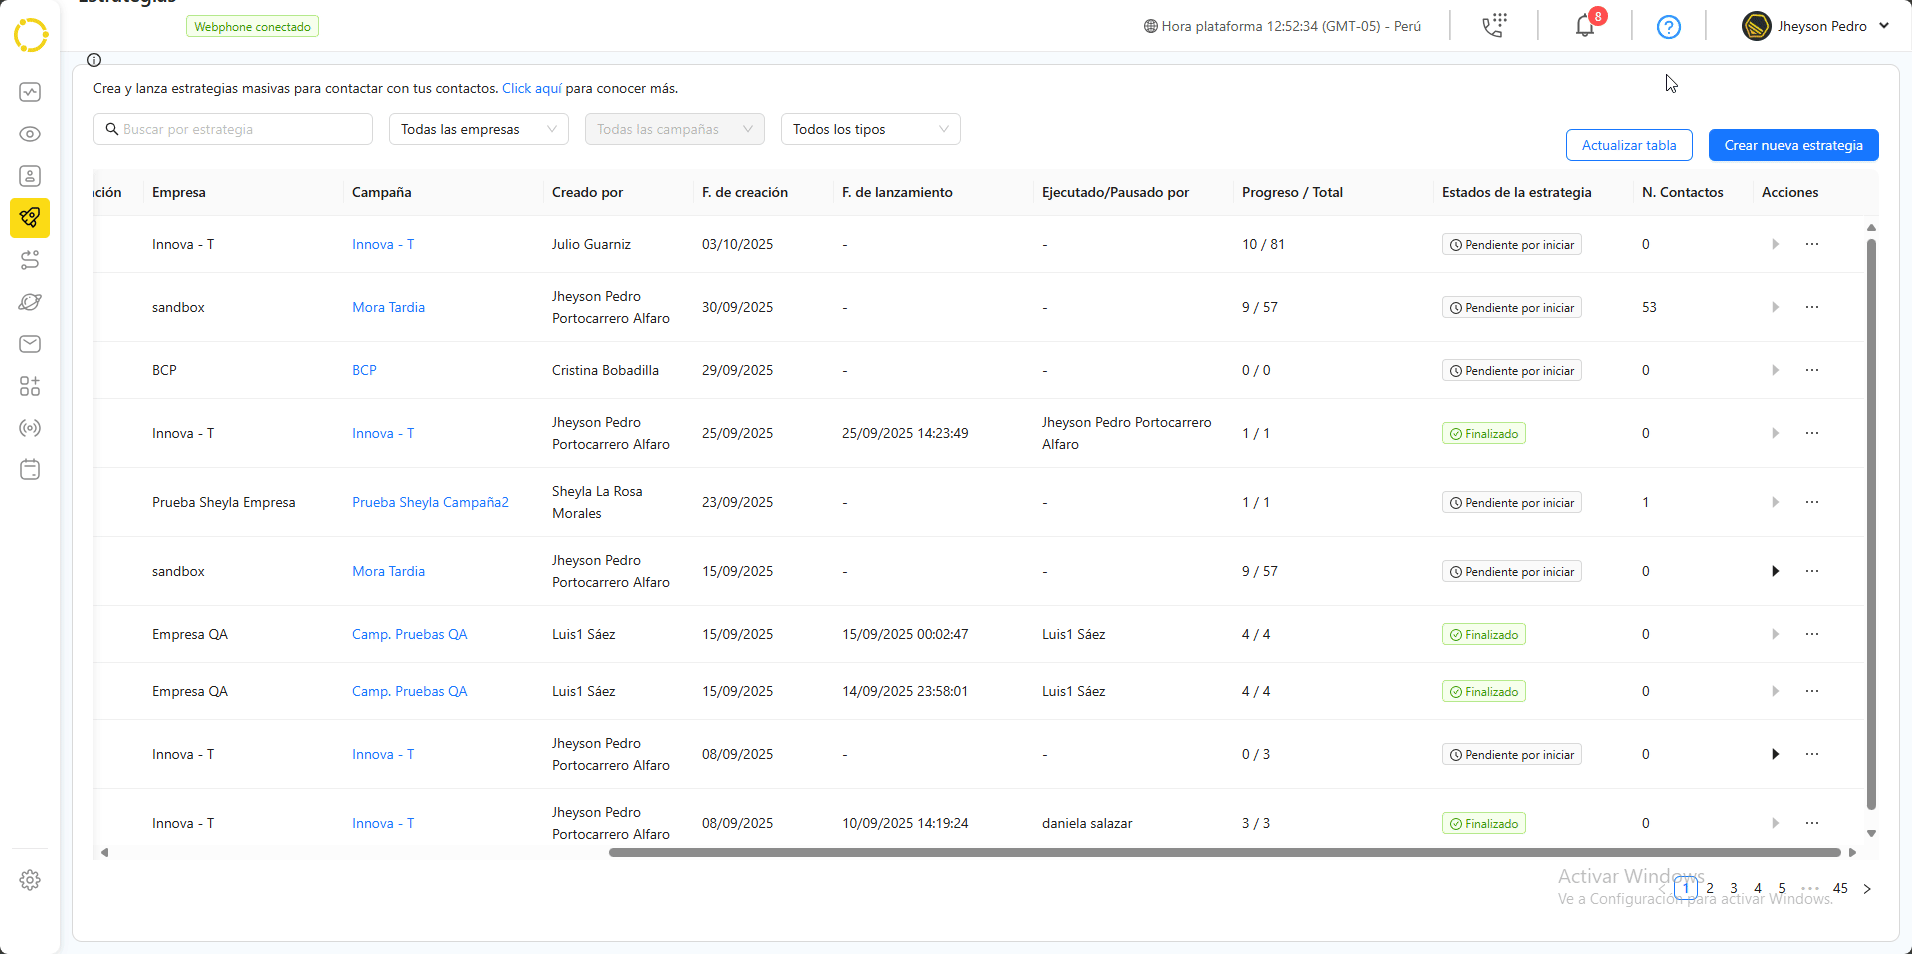Go to page 2 of results
Screen dimensions: 1912x954
1710,888
